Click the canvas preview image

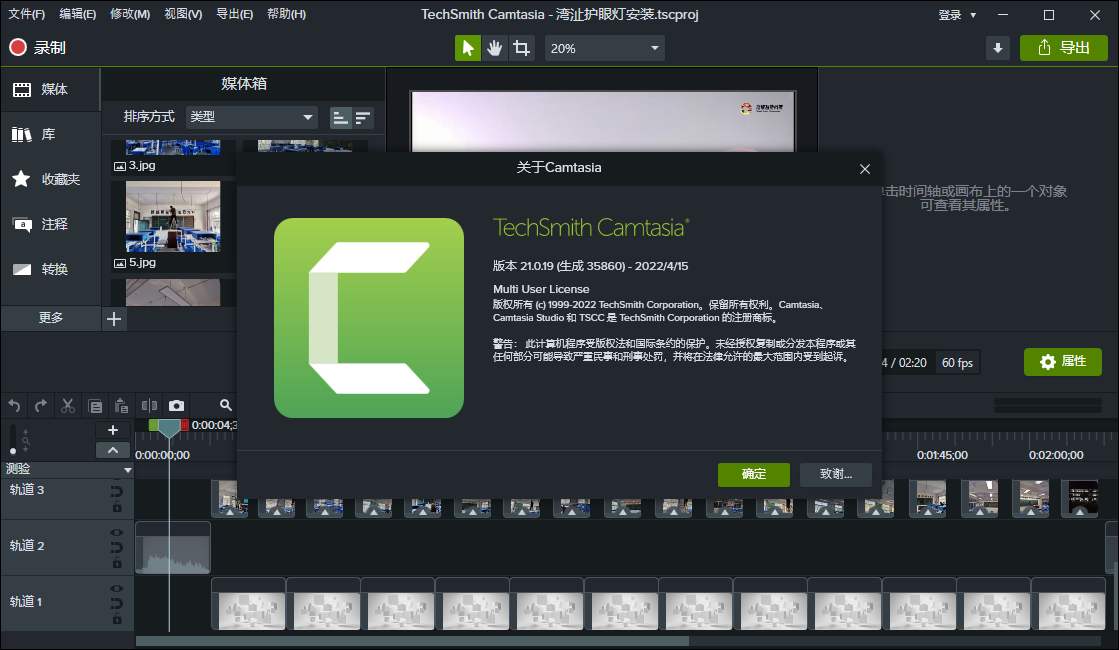point(603,121)
